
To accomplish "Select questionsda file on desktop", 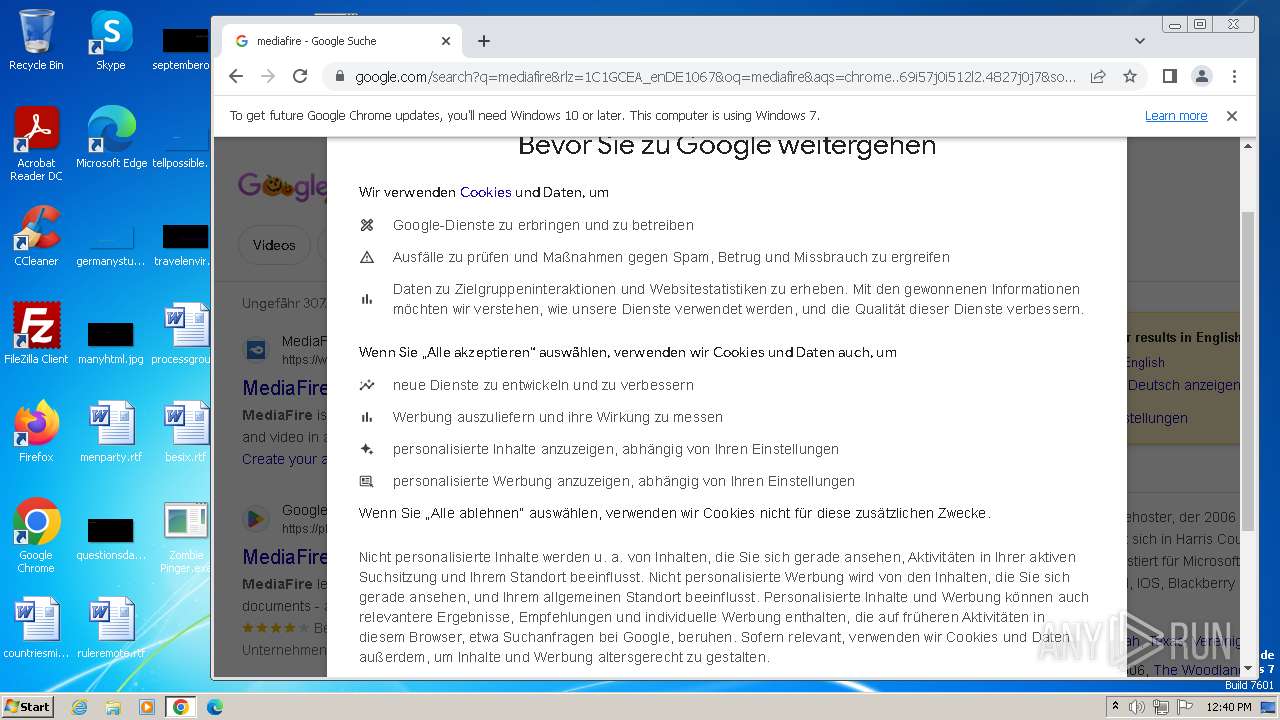I will tap(111, 537).
